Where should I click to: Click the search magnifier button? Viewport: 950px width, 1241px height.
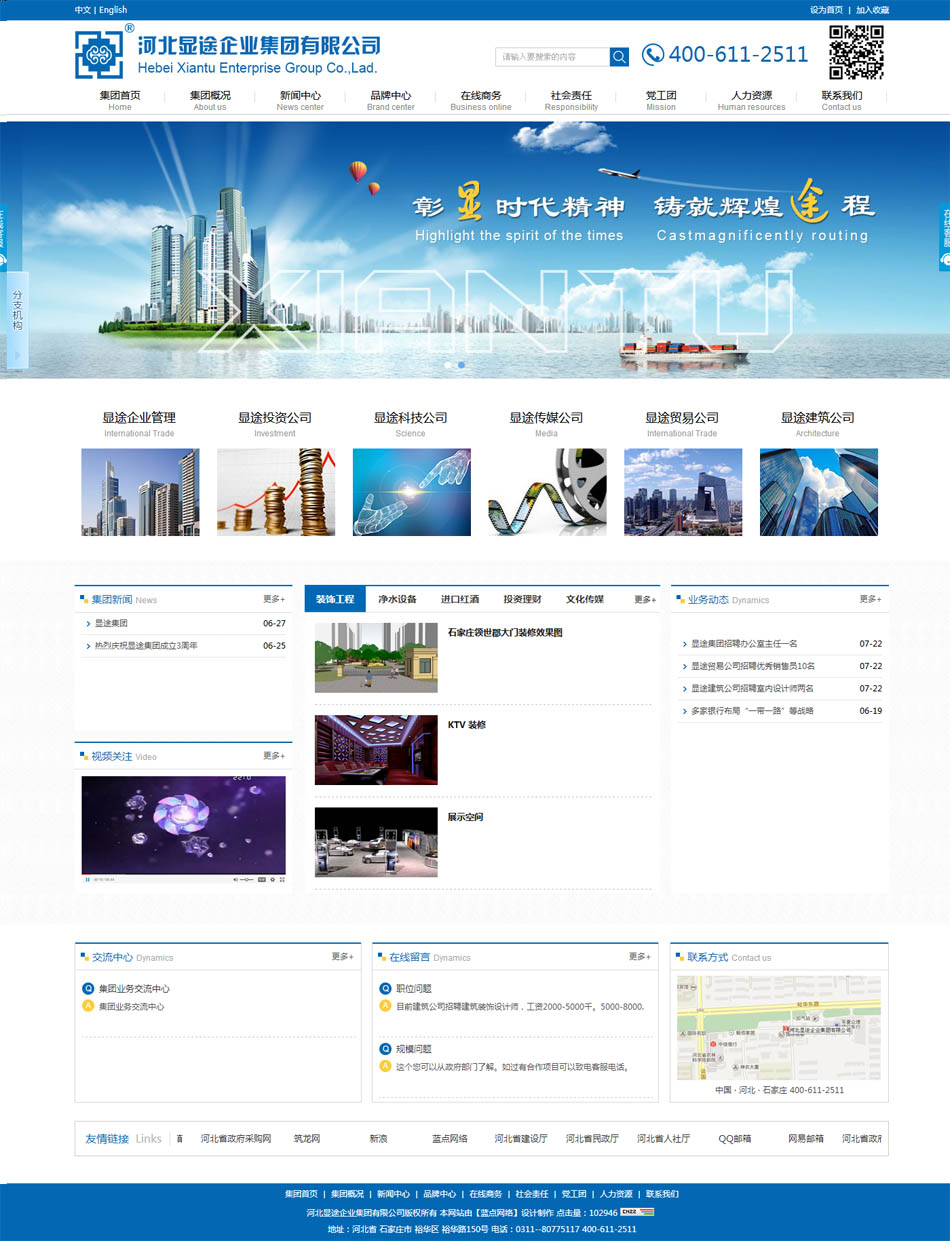pyautogui.click(x=619, y=57)
